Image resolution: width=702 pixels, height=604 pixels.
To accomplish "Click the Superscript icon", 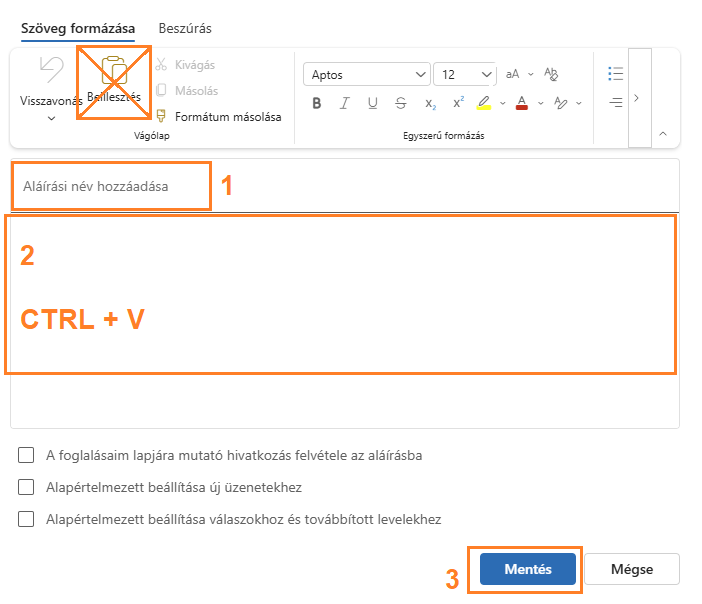I will [x=458, y=103].
